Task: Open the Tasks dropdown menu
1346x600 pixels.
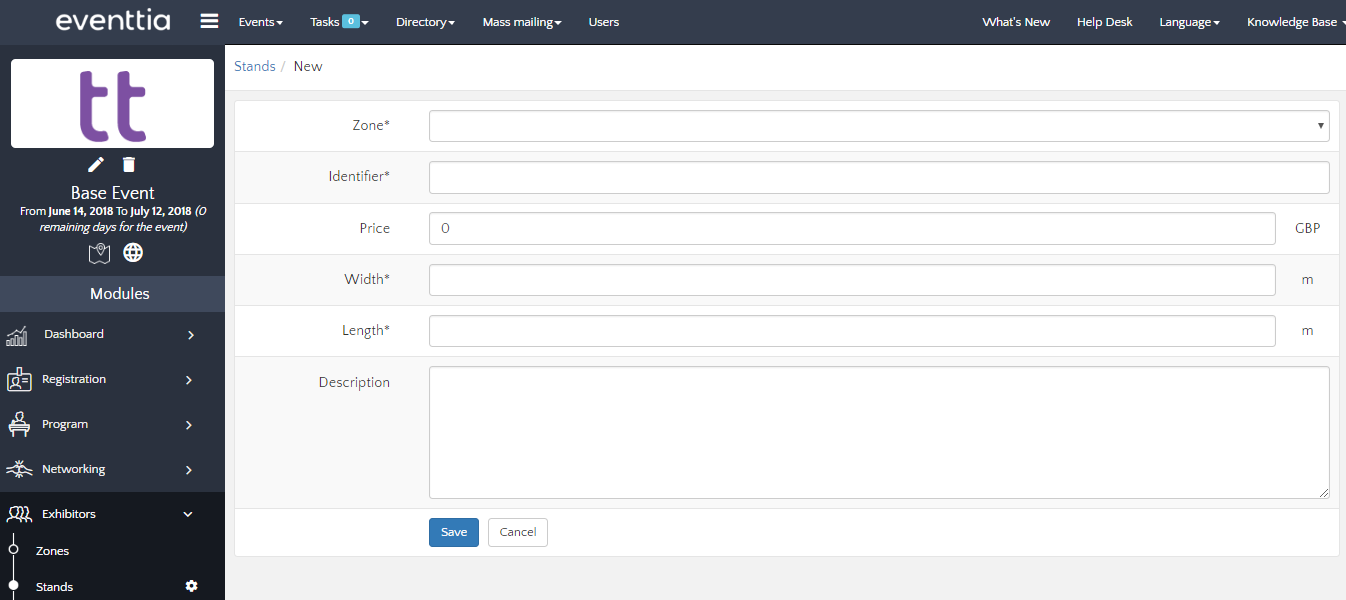Action: 339,22
